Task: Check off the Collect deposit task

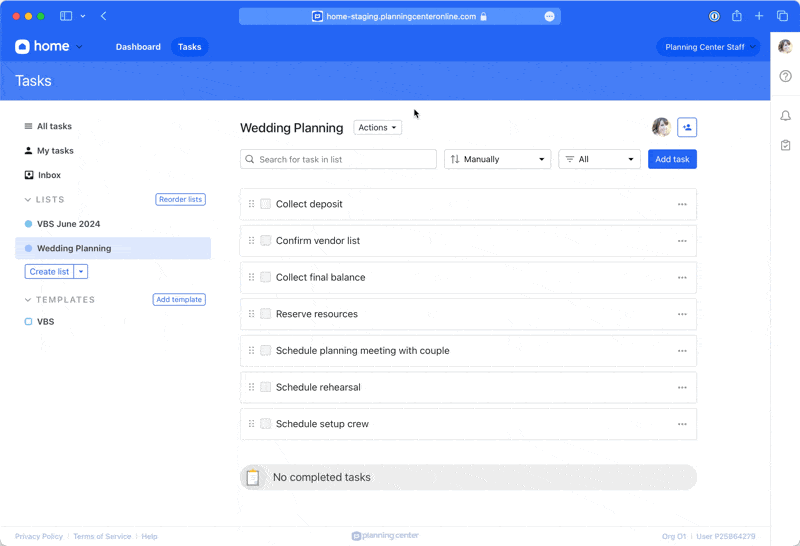Action: [266, 204]
